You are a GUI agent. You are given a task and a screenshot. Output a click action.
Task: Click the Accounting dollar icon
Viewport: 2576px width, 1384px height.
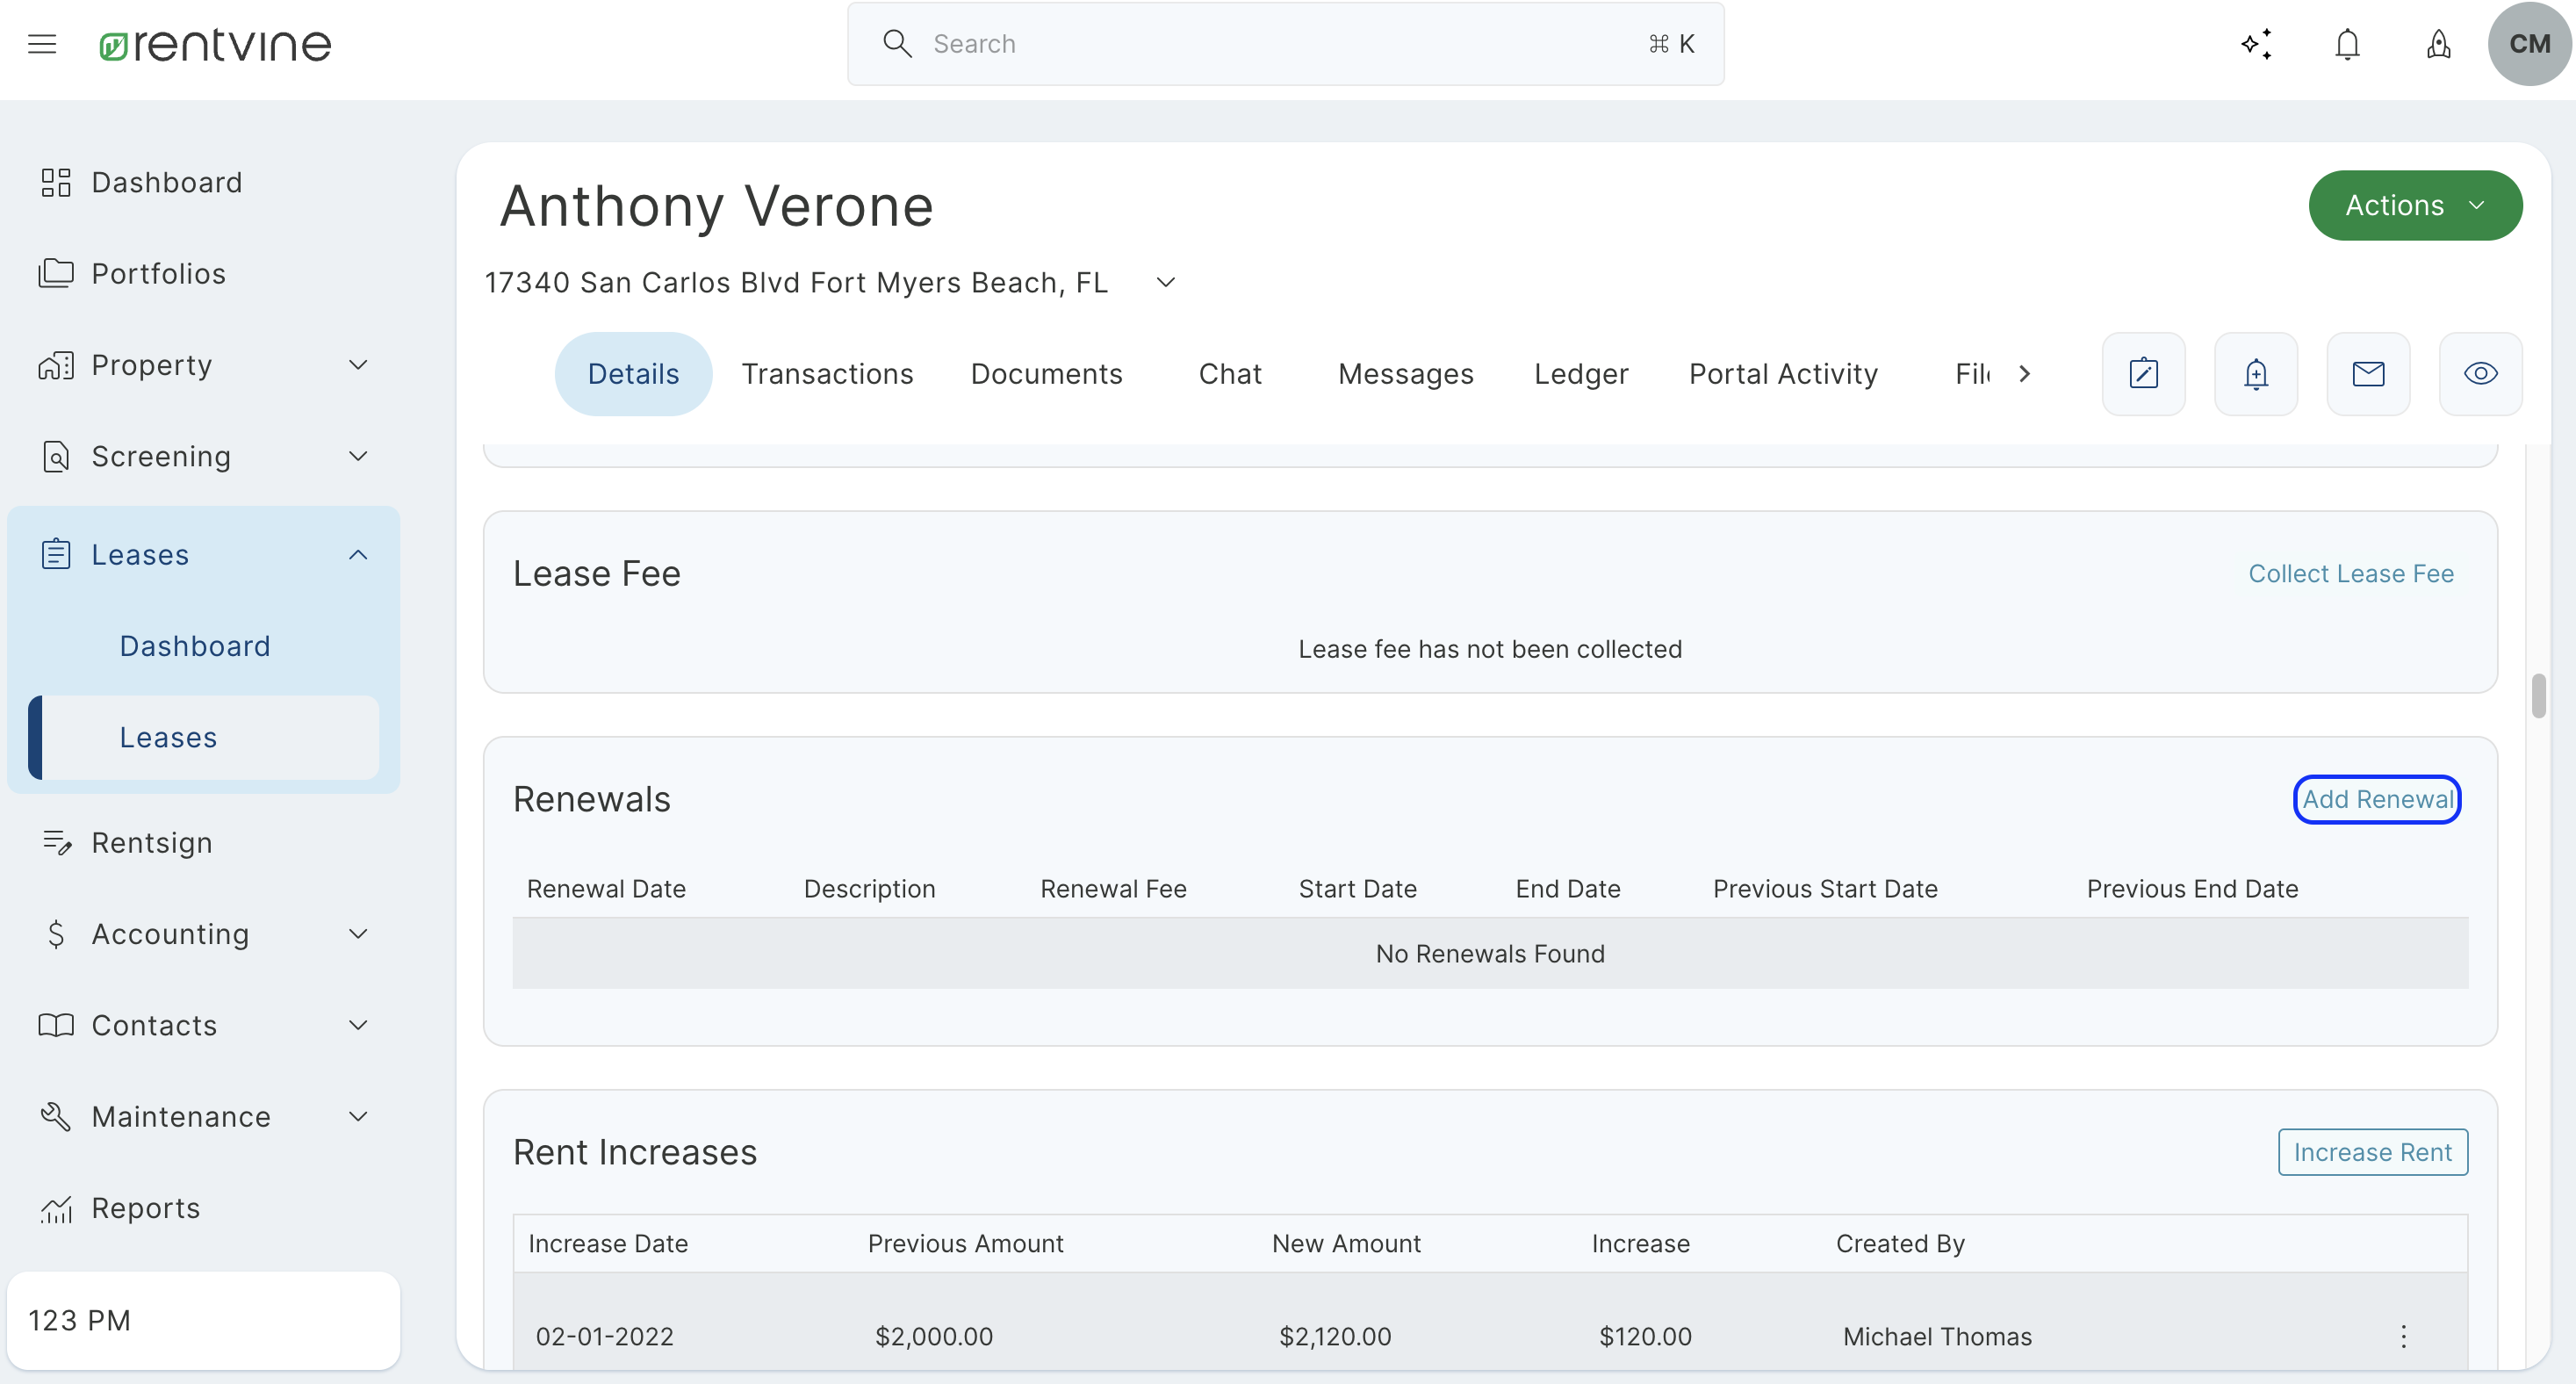click(x=56, y=933)
